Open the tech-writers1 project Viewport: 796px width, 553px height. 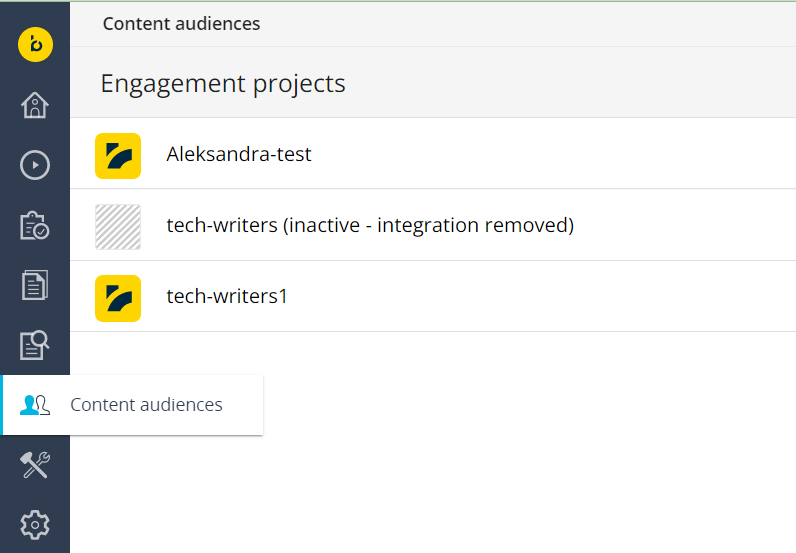pyautogui.click(x=433, y=297)
